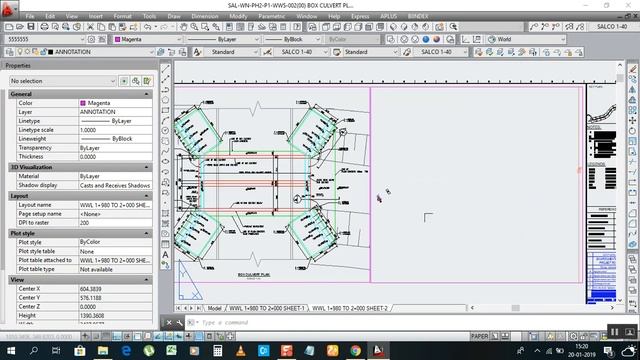Toggle the layer on/off lightbulb for ANNOTATION

20,52
